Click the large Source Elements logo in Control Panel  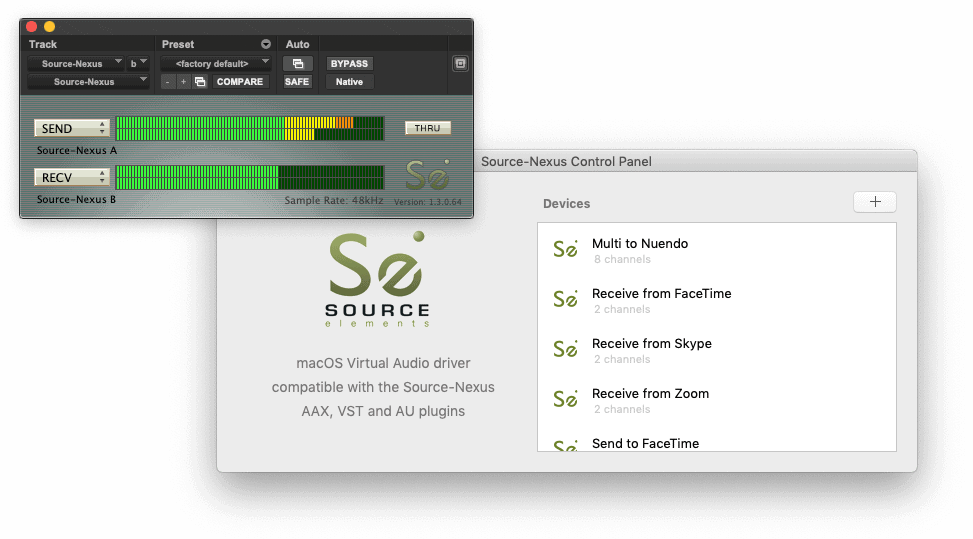(377, 279)
